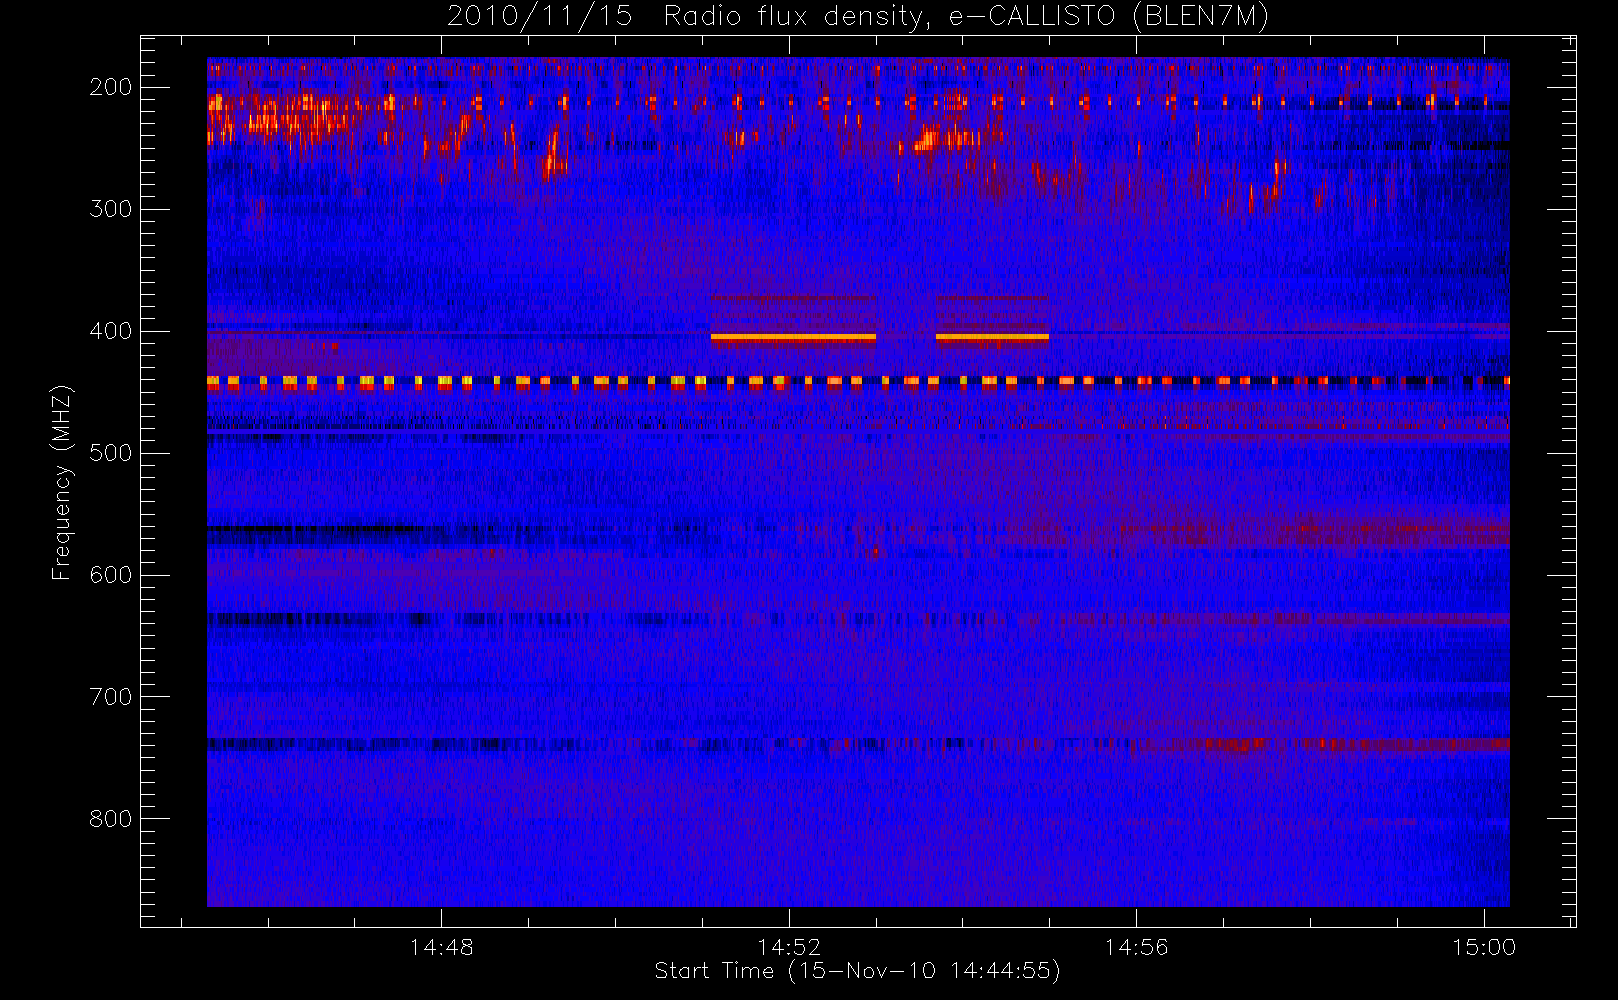Click the 14:52 time tick label
Viewport: 1618px width, 1000px height.
pyautogui.click(x=789, y=947)
